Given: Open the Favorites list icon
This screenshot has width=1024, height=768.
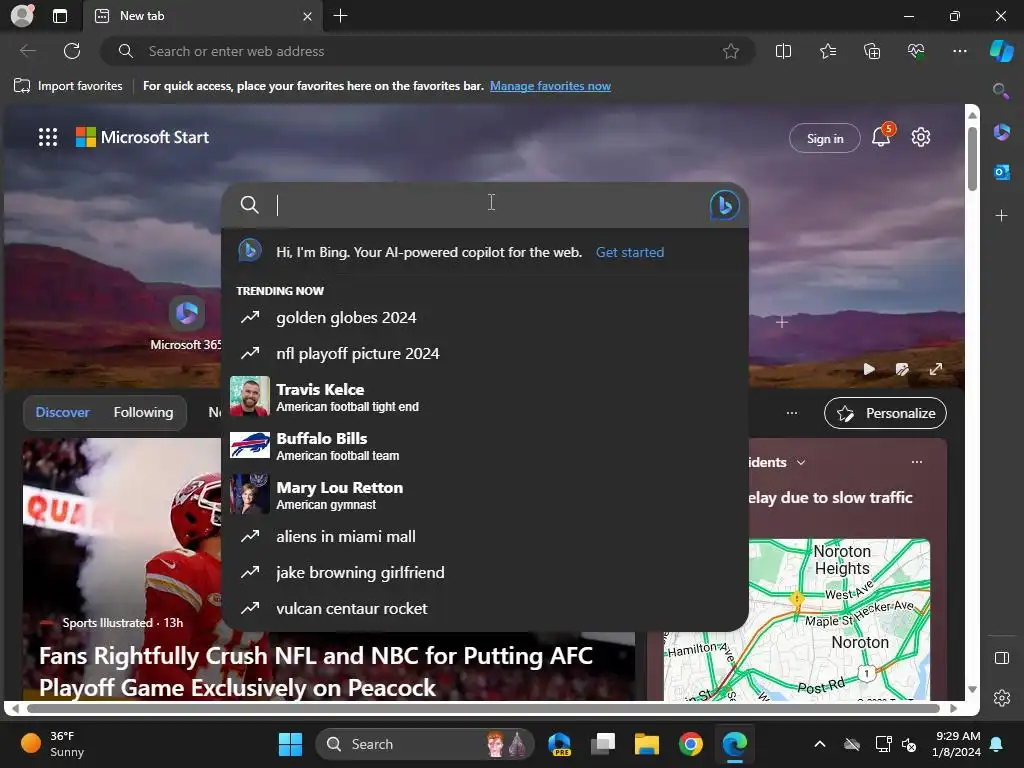Looking at the screenshot, I should point(827,51).
